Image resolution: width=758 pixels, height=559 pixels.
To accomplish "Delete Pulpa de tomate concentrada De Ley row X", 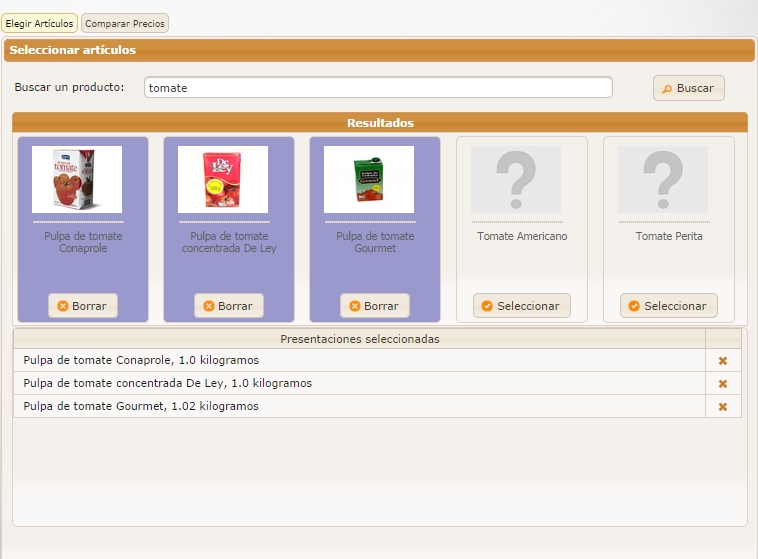I will pos(722,384).
